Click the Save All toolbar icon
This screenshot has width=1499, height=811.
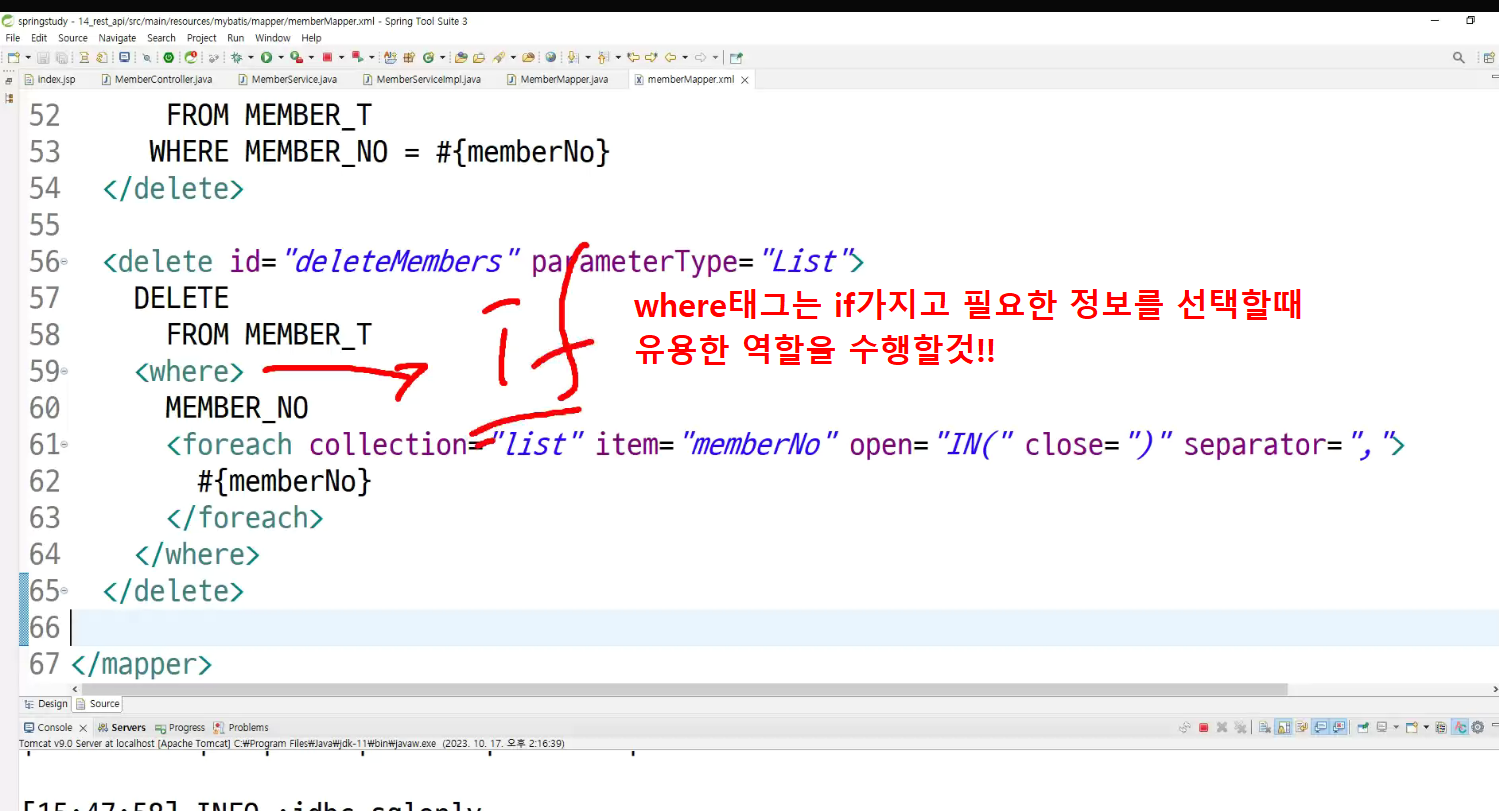(x=61, y=58)
